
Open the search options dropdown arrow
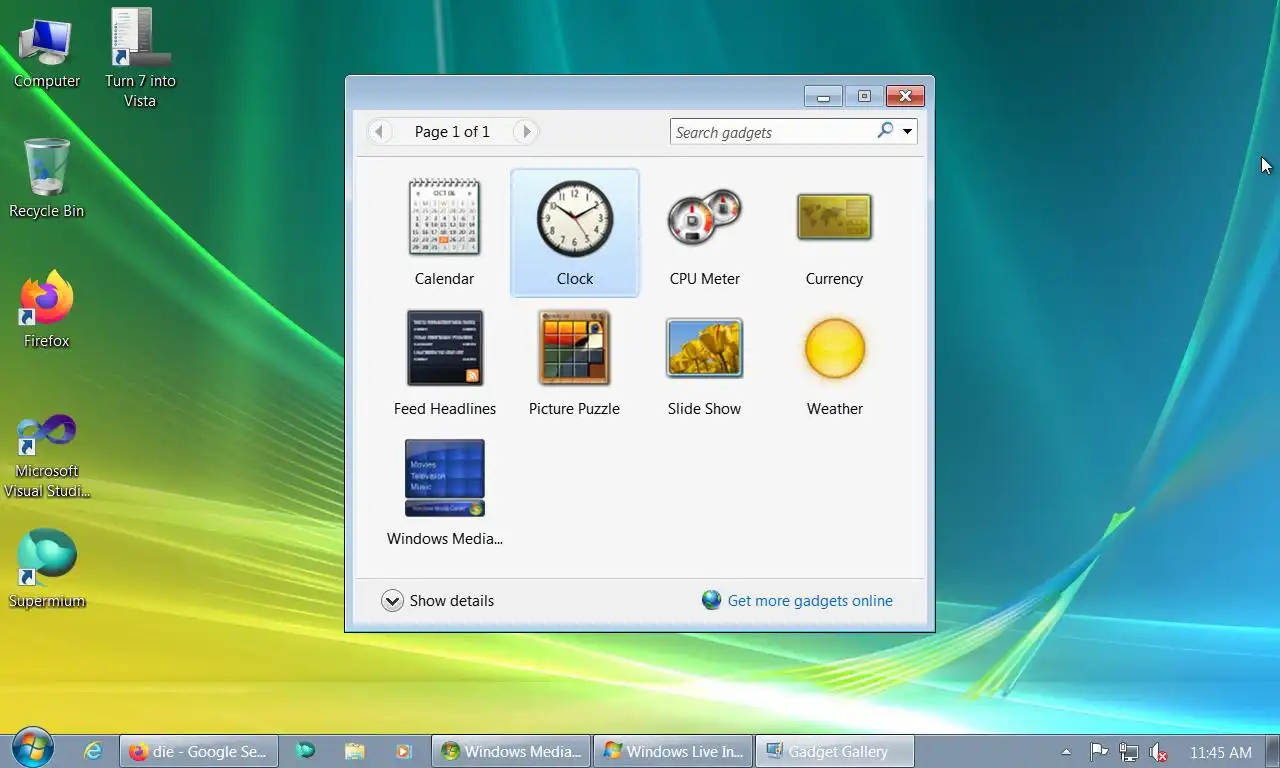907,132
